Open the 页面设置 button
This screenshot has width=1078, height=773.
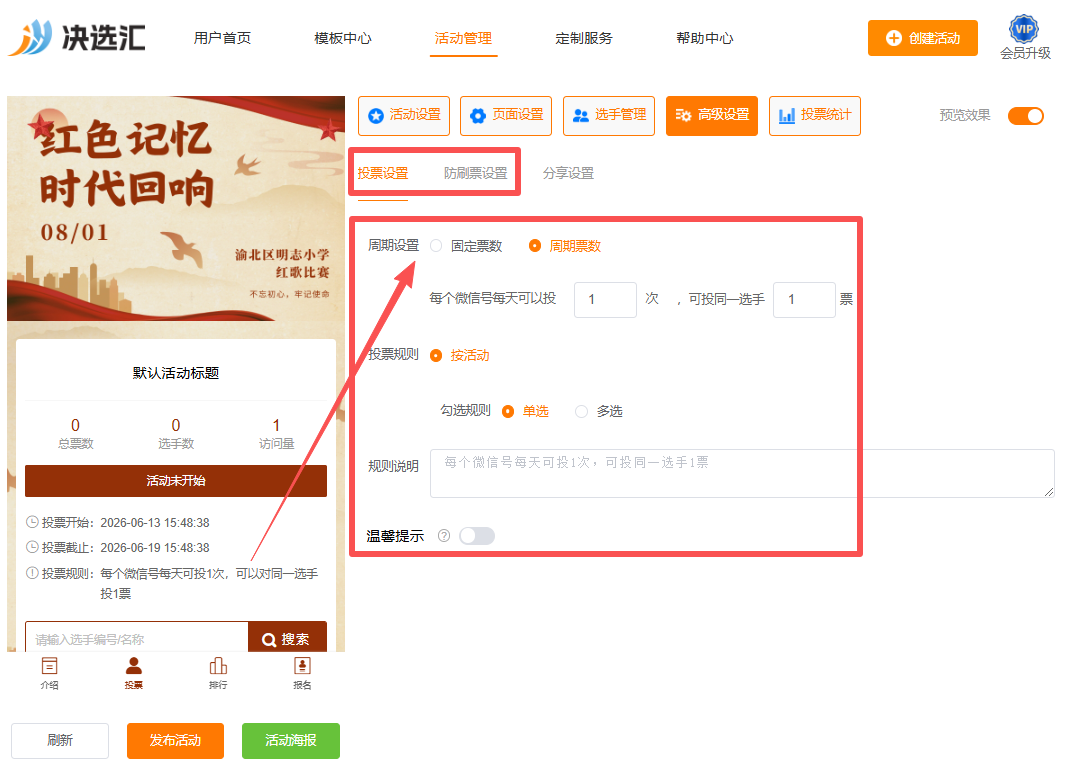point(506,116)
